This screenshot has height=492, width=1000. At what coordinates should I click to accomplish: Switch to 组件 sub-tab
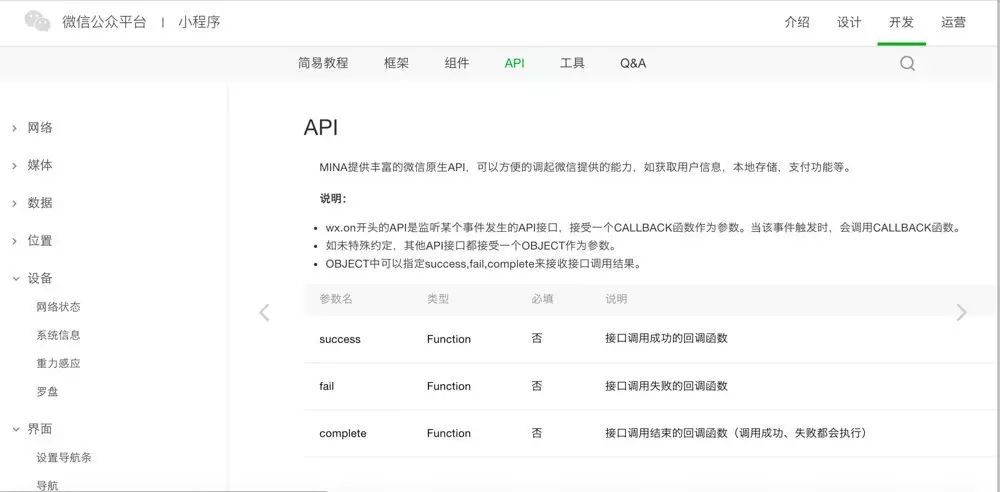click(x=457, y=63)
